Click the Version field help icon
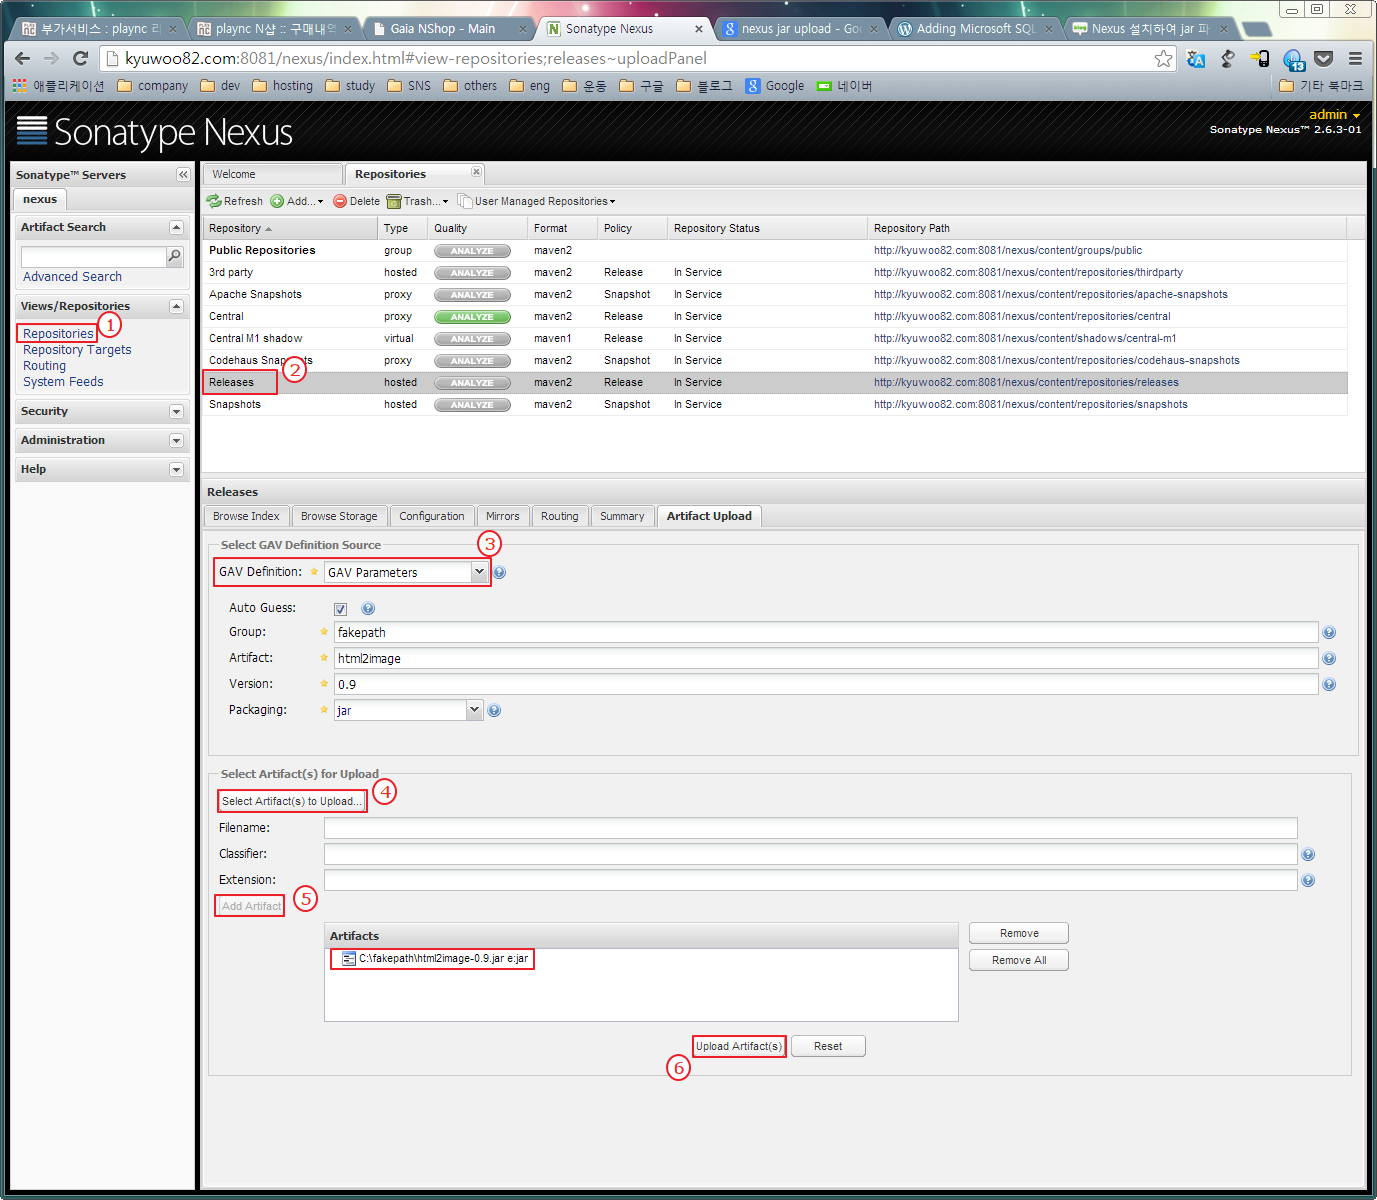The width and height of the screenshot is (1377, 1200). (1329, 684)
